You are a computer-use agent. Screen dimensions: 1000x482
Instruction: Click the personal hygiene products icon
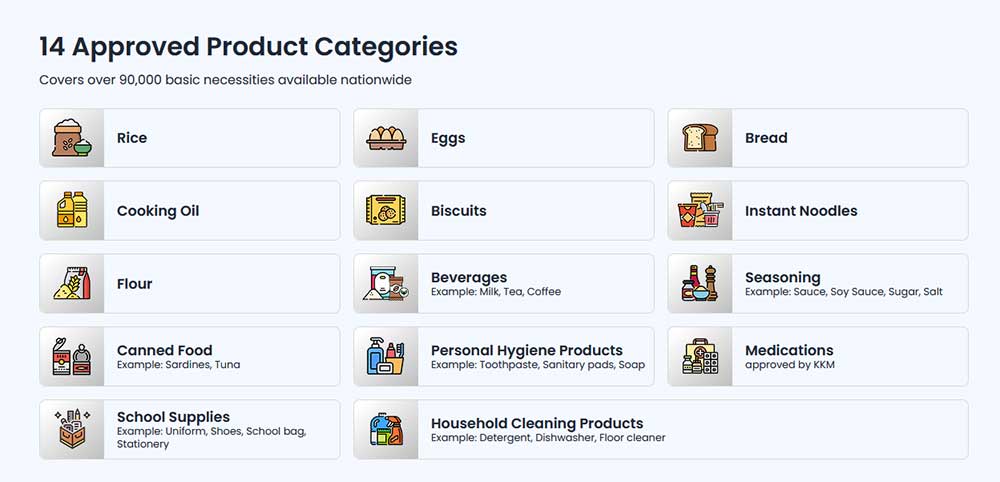pos(386,356)
